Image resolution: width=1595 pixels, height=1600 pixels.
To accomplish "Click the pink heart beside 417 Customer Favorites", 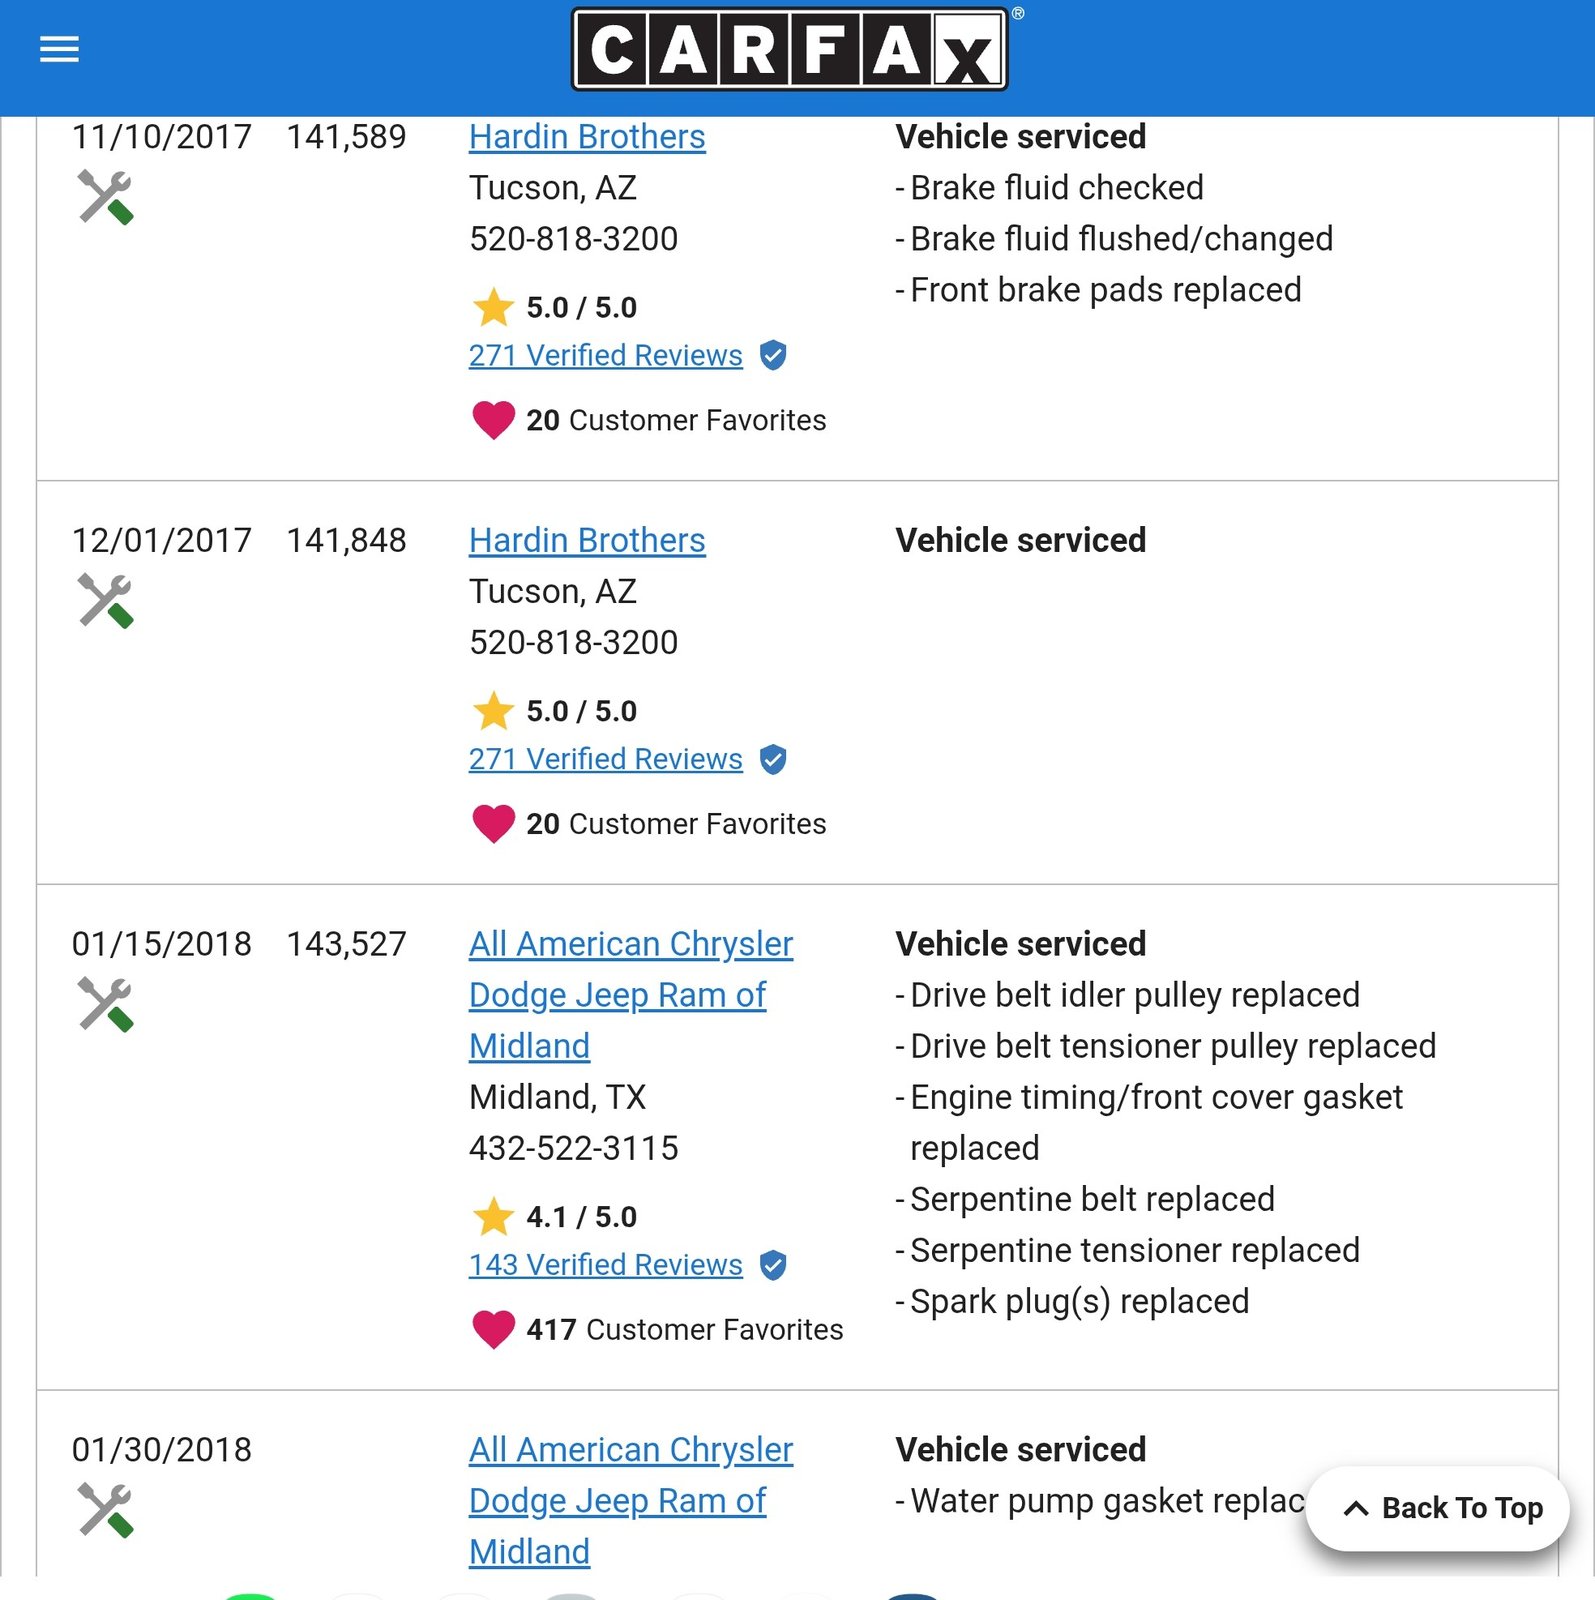I will pos(493,1329).
